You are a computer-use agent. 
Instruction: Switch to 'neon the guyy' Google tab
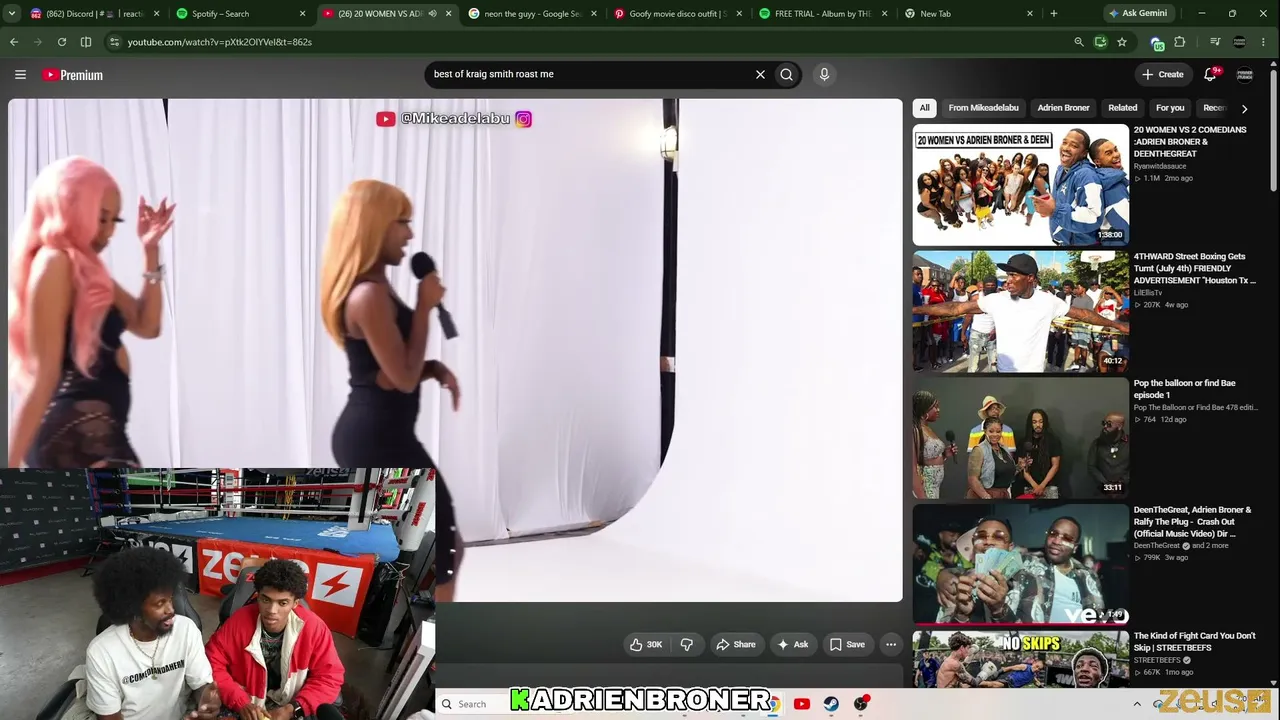pos(531,14)
